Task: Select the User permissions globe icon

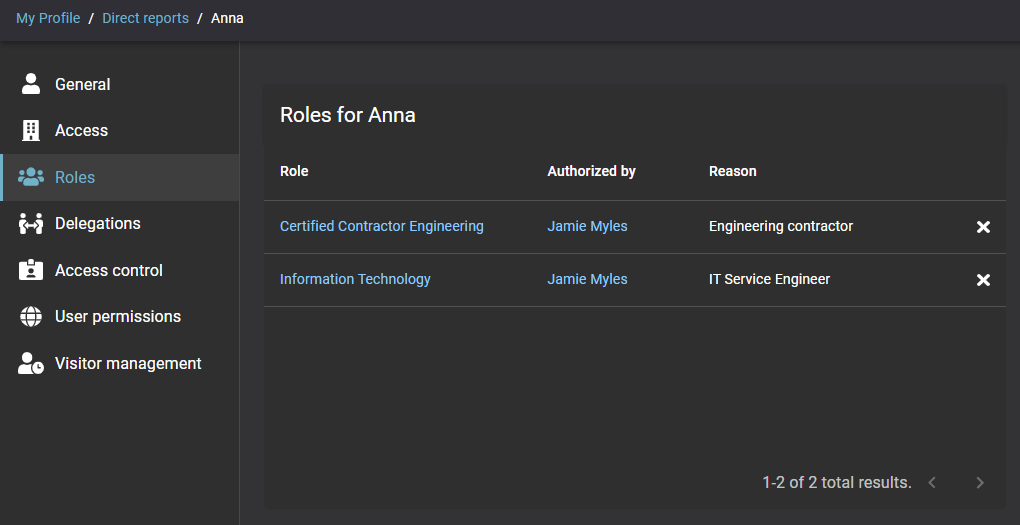Action: pyautogui.click(x=31, y=317)
